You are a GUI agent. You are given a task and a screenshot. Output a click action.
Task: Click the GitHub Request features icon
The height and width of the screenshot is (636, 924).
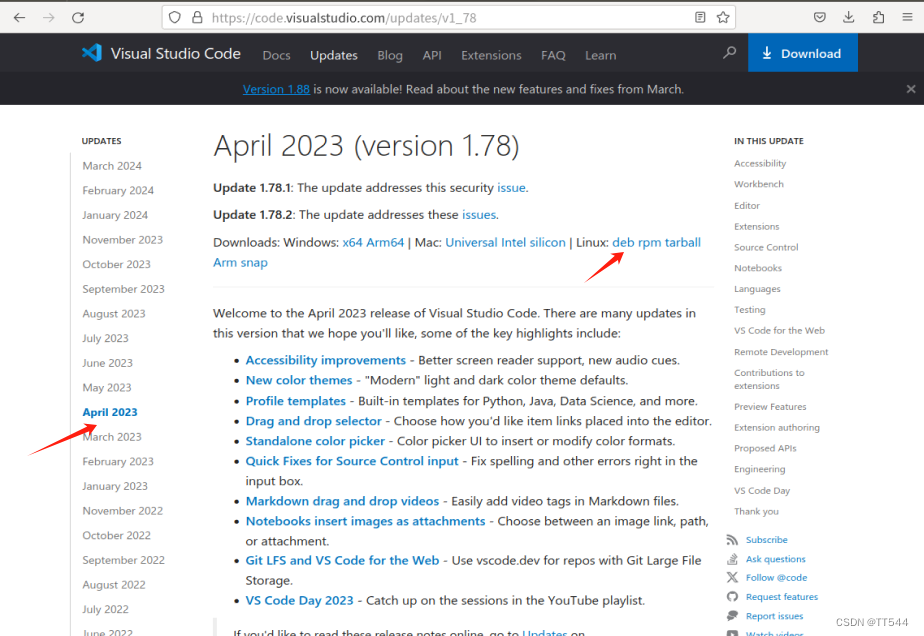(732, 597)
